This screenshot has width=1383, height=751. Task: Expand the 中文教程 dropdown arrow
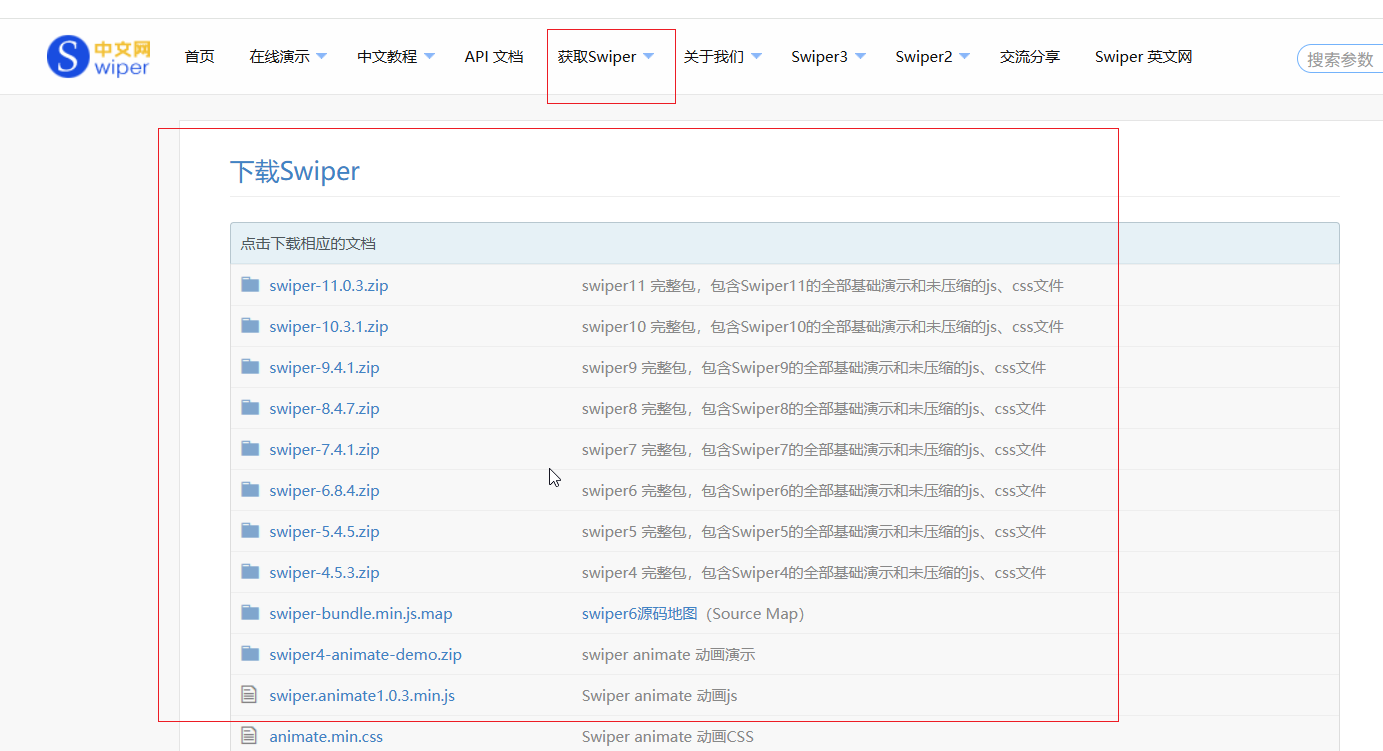(429, 57)
